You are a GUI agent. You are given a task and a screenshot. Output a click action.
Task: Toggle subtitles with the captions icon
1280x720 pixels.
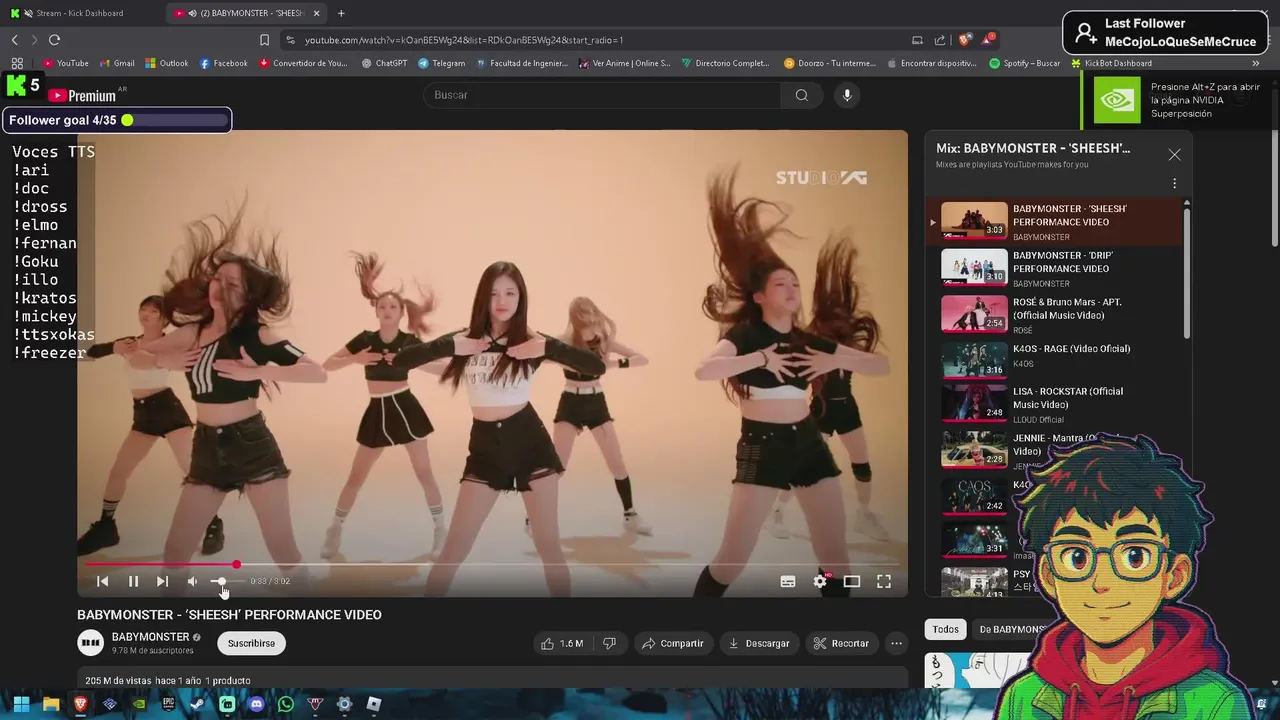pos(788,581)
